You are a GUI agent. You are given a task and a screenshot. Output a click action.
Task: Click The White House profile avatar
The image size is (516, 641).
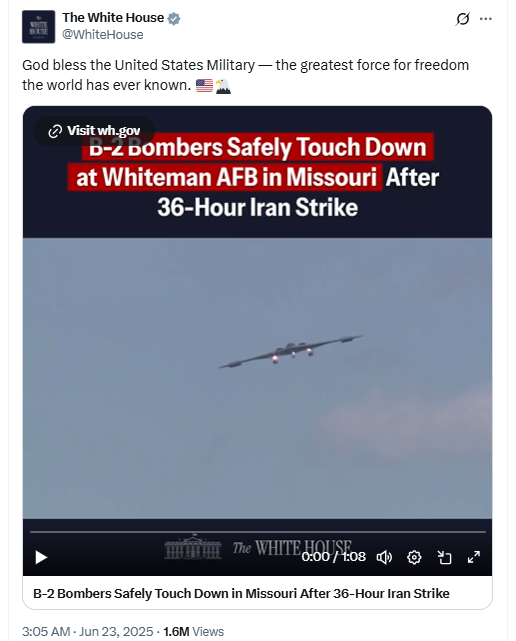coord(38,27)
